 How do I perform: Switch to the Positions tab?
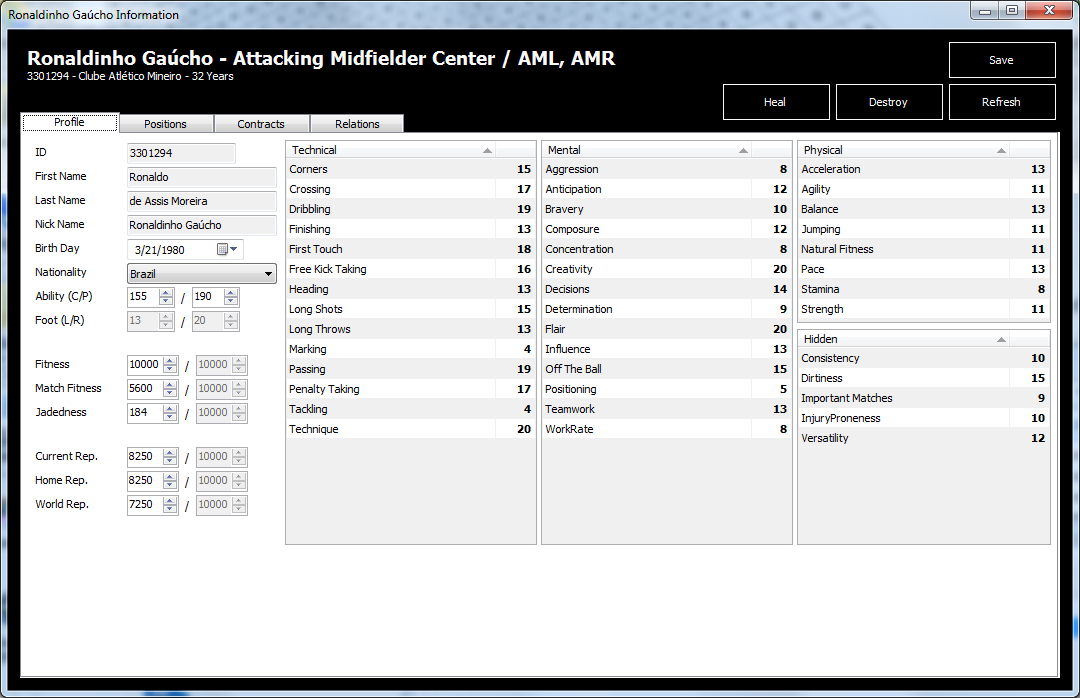165,124
